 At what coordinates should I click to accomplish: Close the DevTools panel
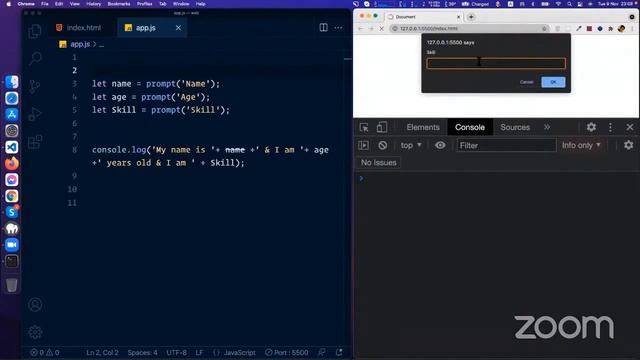coord(630,127)
